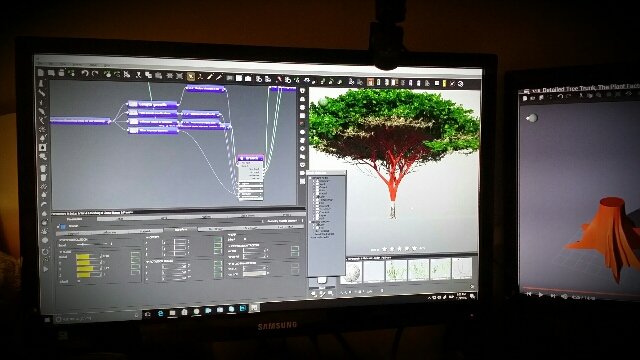This screenshot has width=640, height=360.
Task: Select the yellow-highlighted tool in the graph toolbar
Action: point(191,76)
